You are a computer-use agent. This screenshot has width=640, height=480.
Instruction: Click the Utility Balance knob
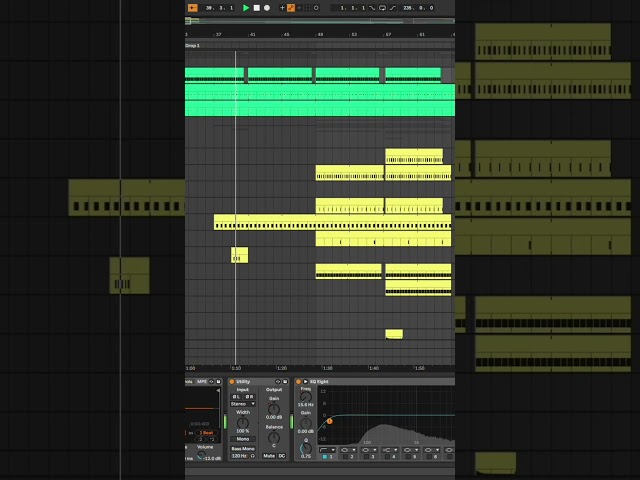tap(273, 438)
